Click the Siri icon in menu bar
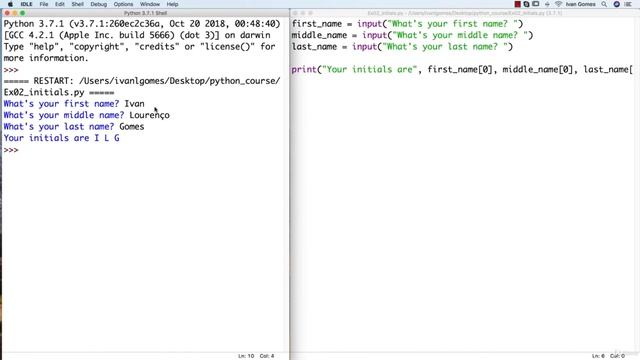 617,4
